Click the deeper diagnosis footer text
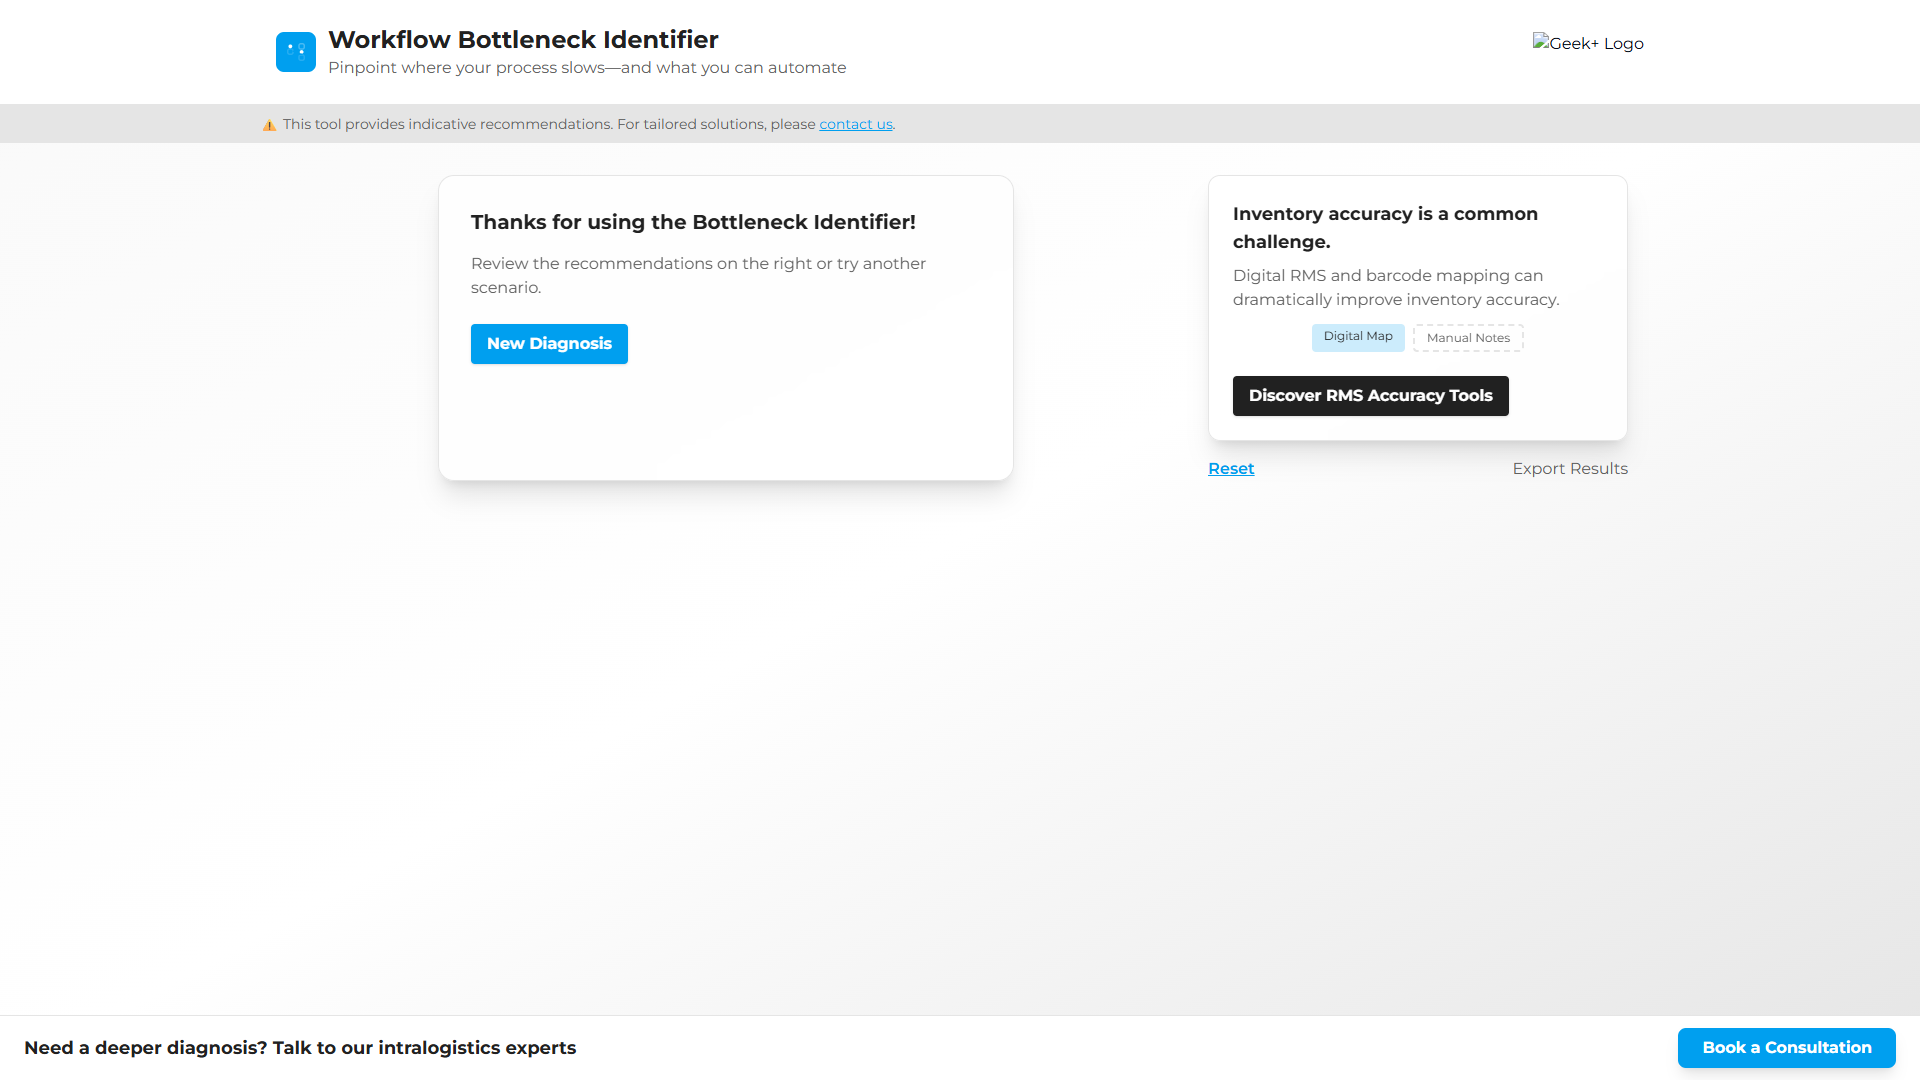The width and height of the screenshot is (1920, 1080). [300, 1047]
